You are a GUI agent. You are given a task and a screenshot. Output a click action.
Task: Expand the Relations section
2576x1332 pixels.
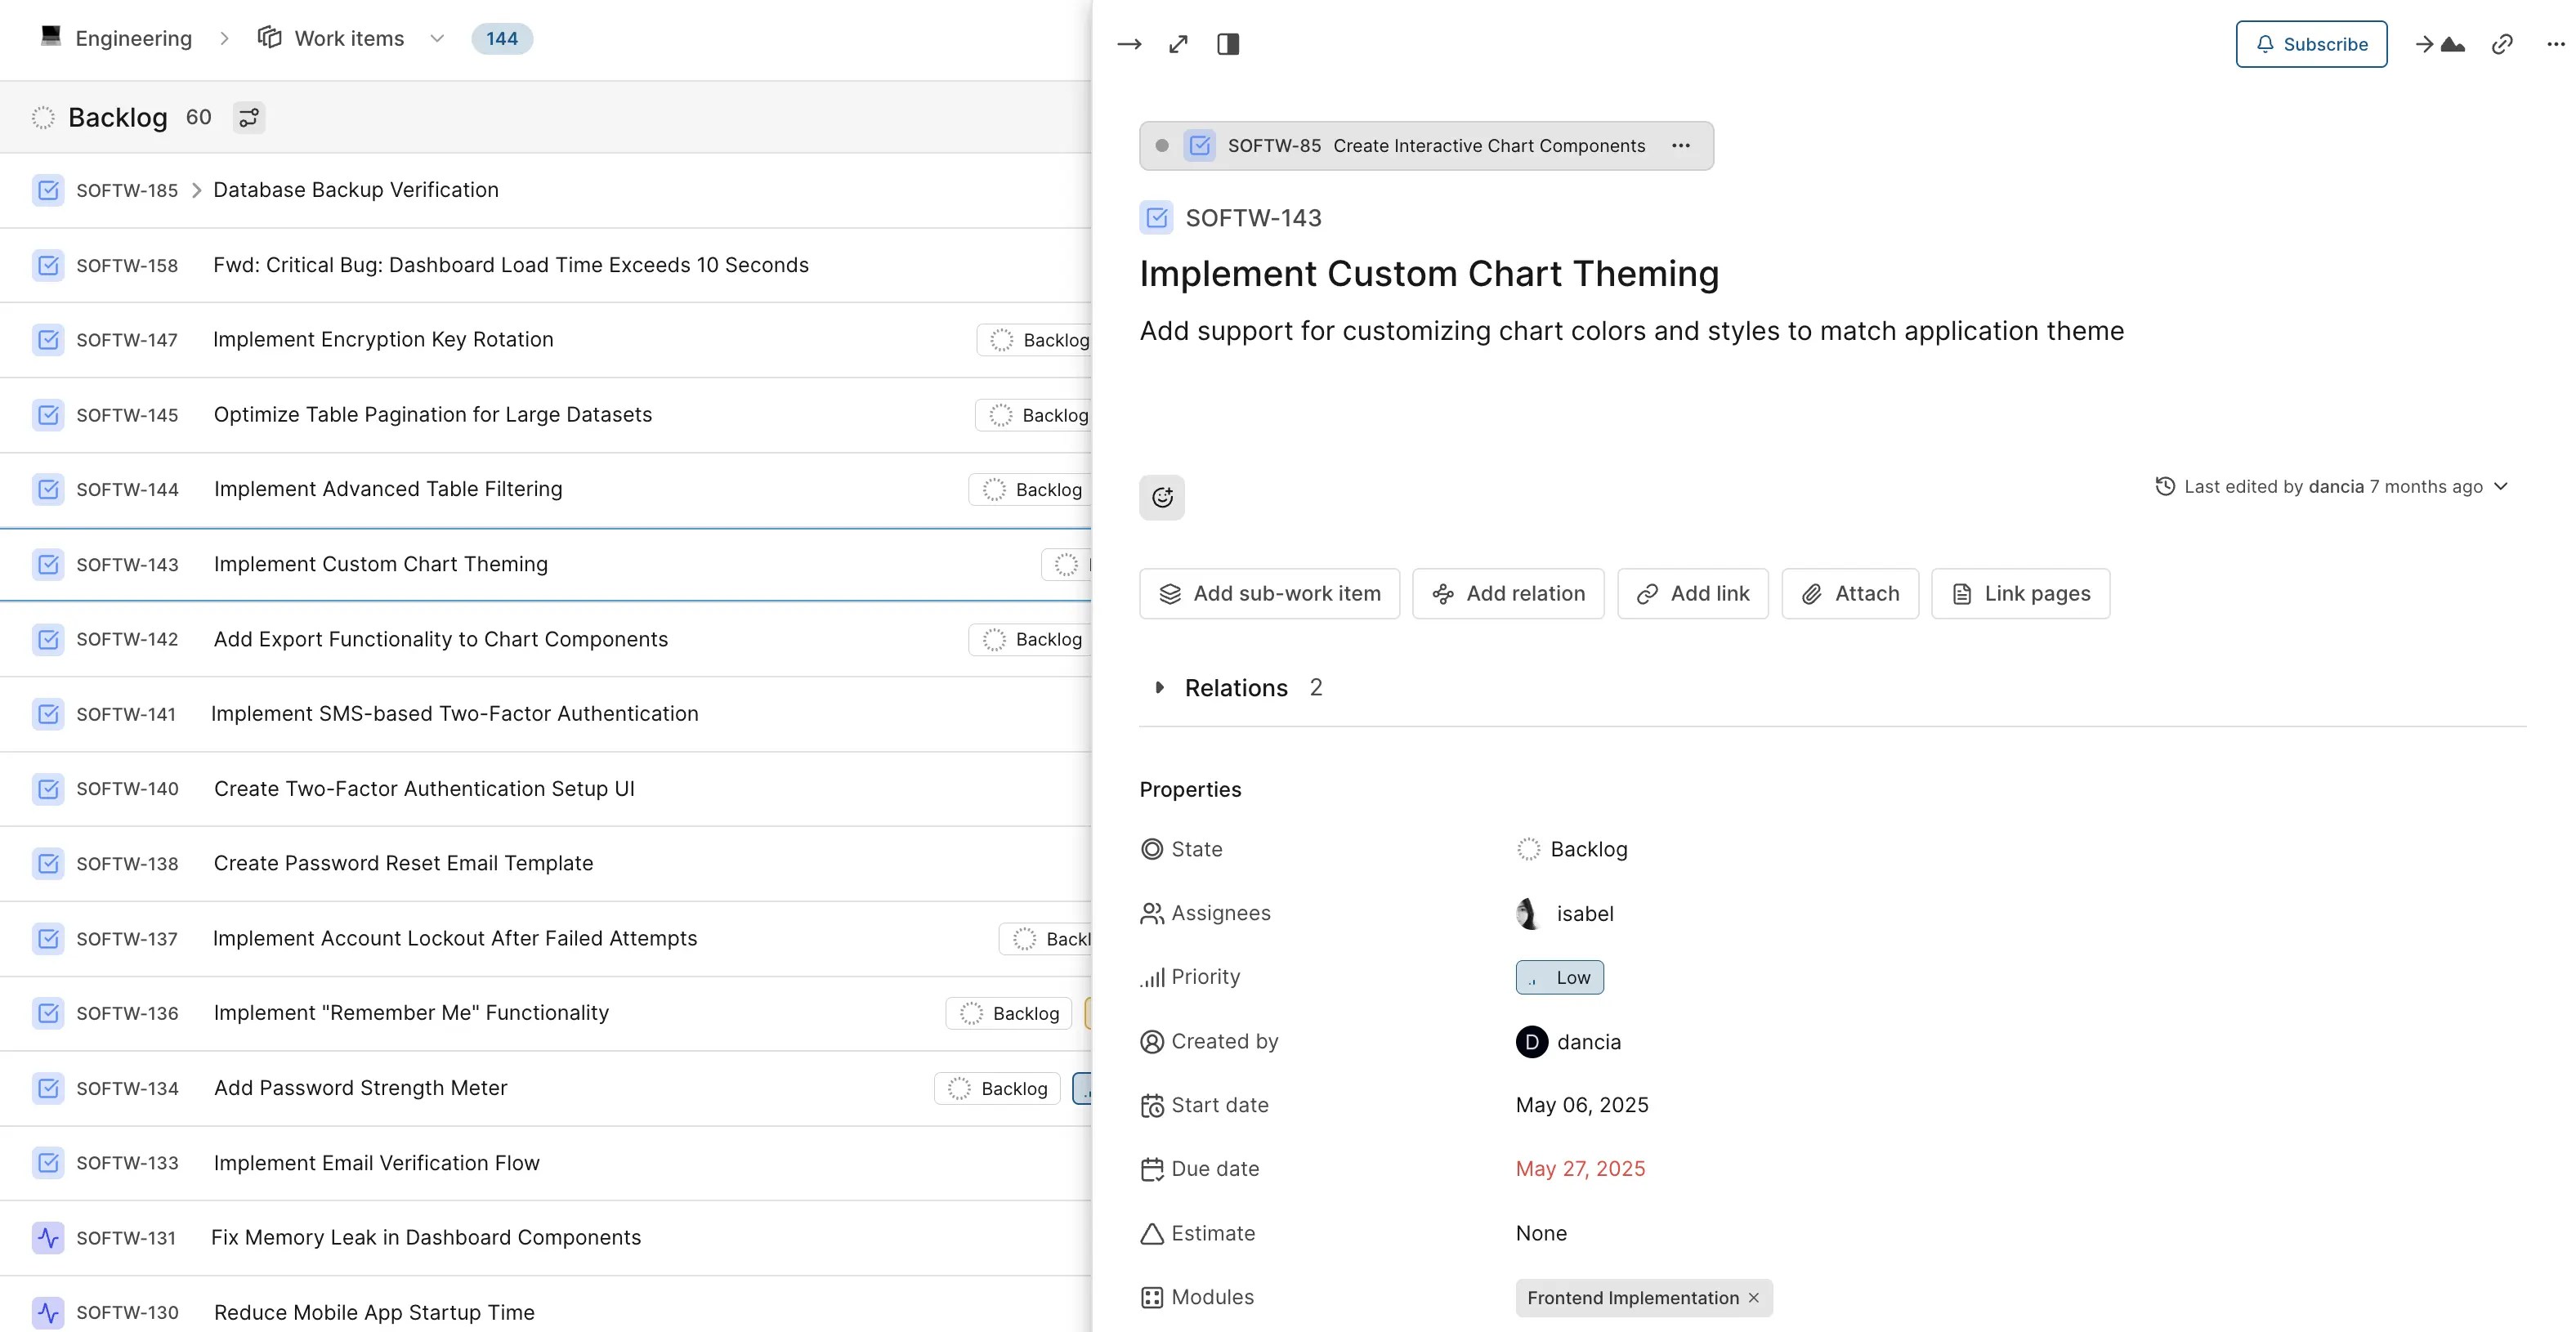point(1160,687)
